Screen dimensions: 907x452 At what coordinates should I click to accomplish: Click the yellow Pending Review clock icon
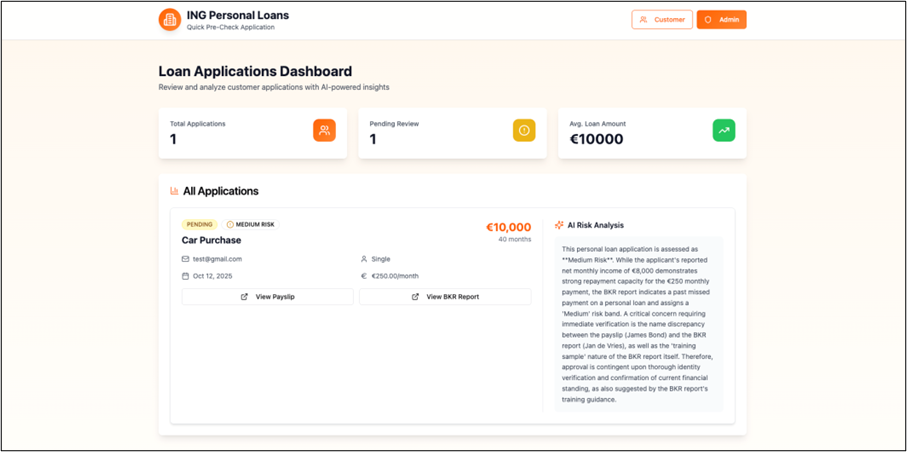pos(524,130)
